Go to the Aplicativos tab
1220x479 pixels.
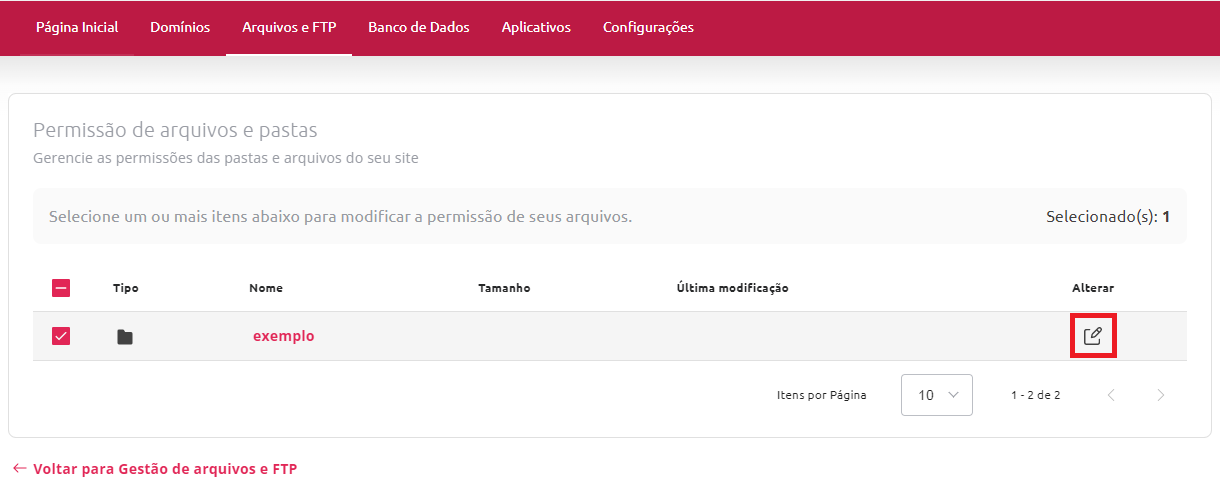click(536, 28)
